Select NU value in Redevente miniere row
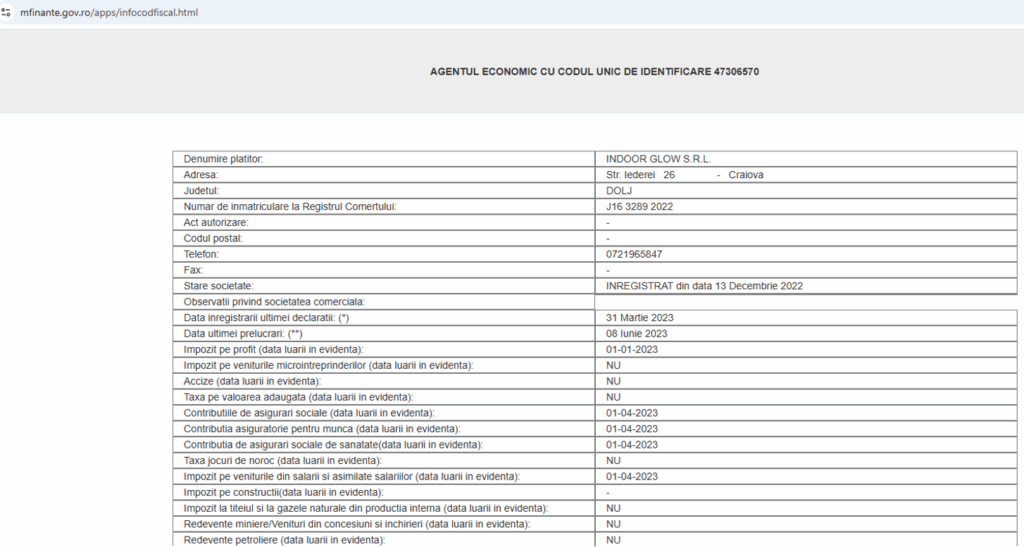Screen dimensions: 1024x547 pos(613,524)
